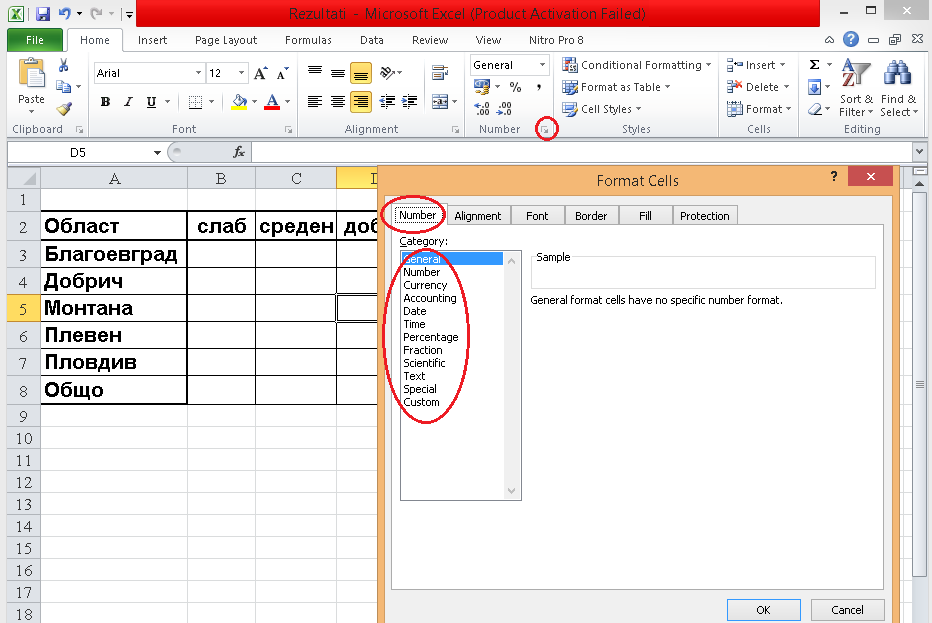Switch to the Border tab in Format Cells
This screenshot has width=932, height=623.
pyautogui.click(x=591, y=215)
